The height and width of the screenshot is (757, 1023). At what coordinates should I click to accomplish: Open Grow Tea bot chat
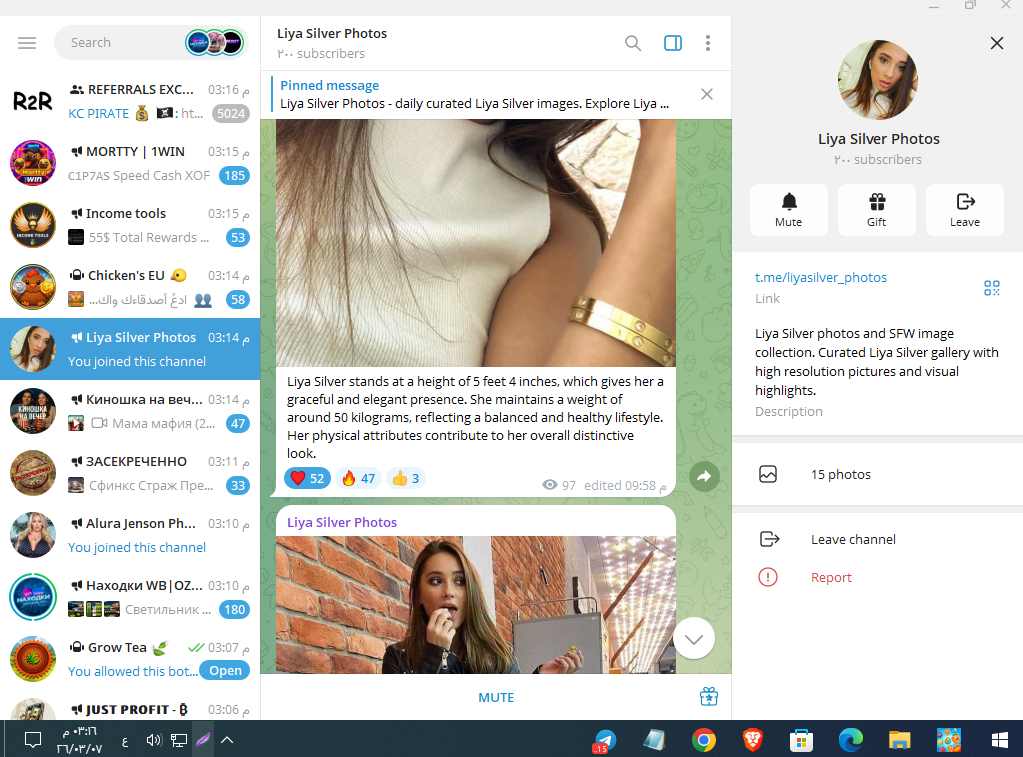(x=130, y=659)
